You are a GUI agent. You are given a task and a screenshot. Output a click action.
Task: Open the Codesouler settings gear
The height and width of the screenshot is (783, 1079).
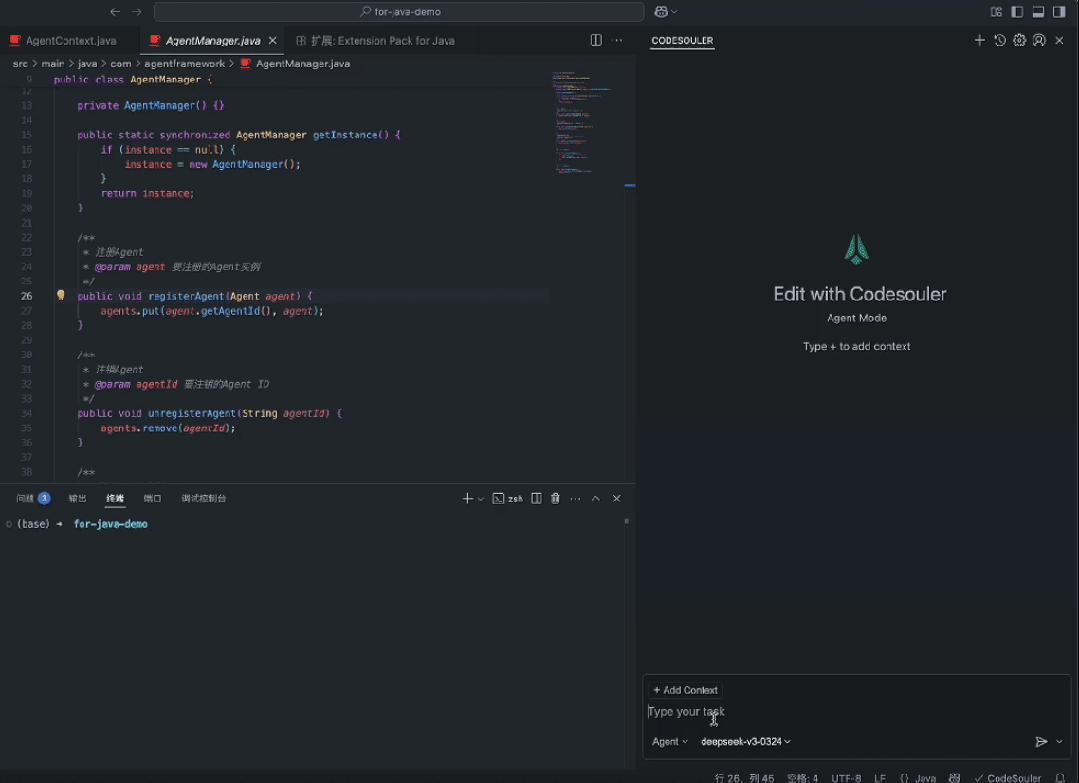(x=1018, y=40)
